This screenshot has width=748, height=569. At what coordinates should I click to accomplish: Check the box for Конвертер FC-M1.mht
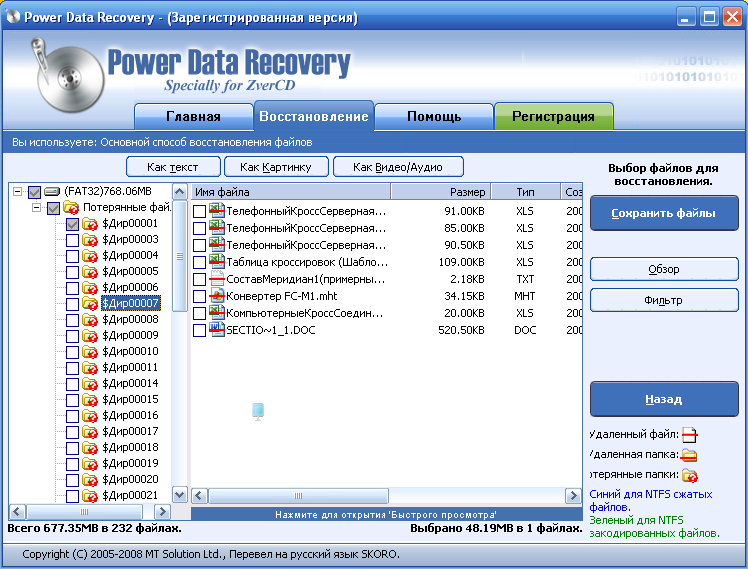pos(199,296)
